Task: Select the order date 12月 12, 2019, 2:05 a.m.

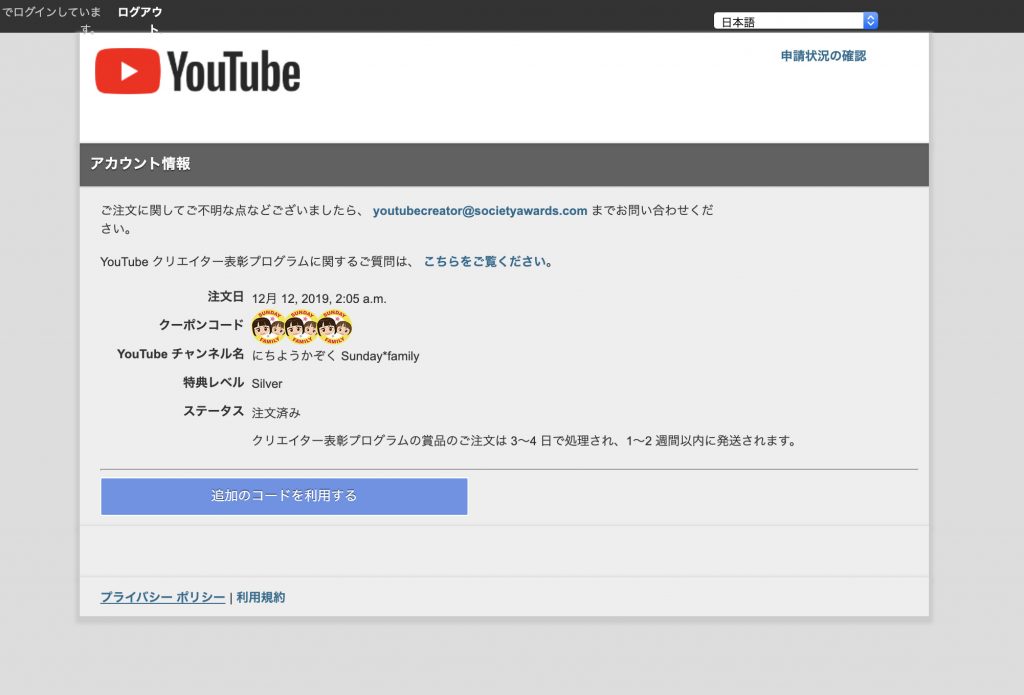Action: pyautogui.click(x=319, y=299)
